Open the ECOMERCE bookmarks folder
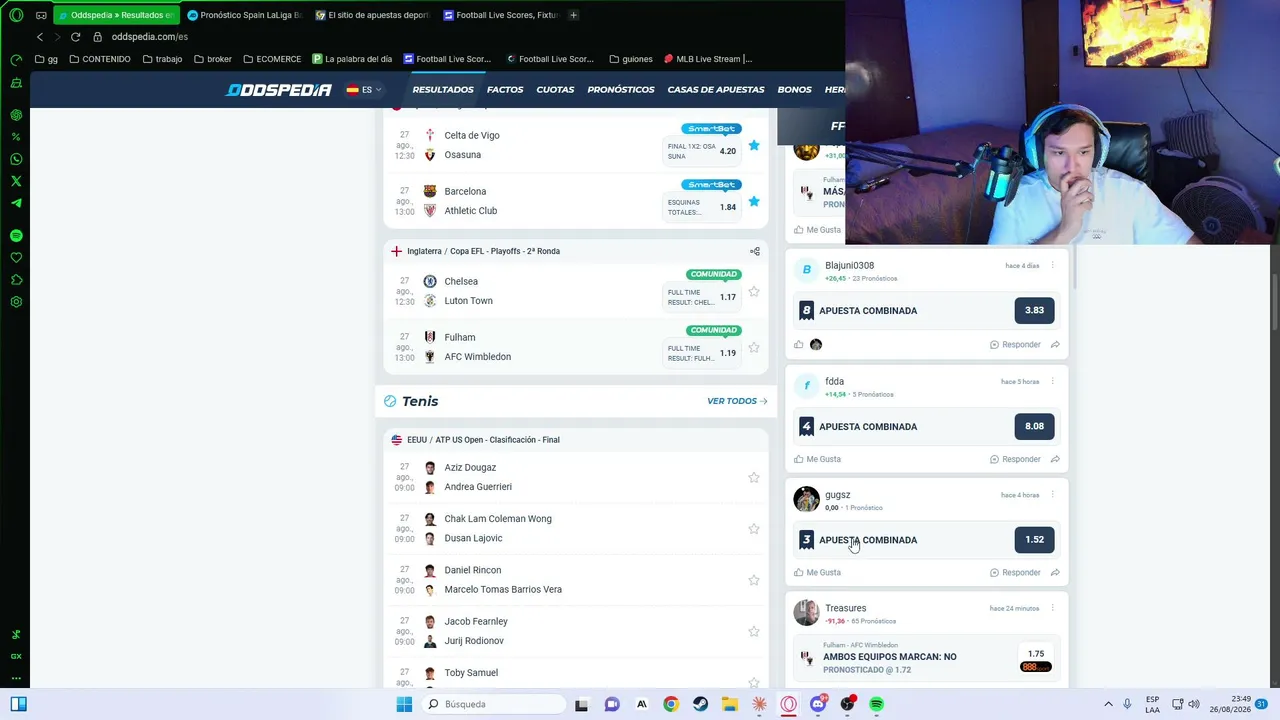 pyautogui.click(x=272, y=59)
